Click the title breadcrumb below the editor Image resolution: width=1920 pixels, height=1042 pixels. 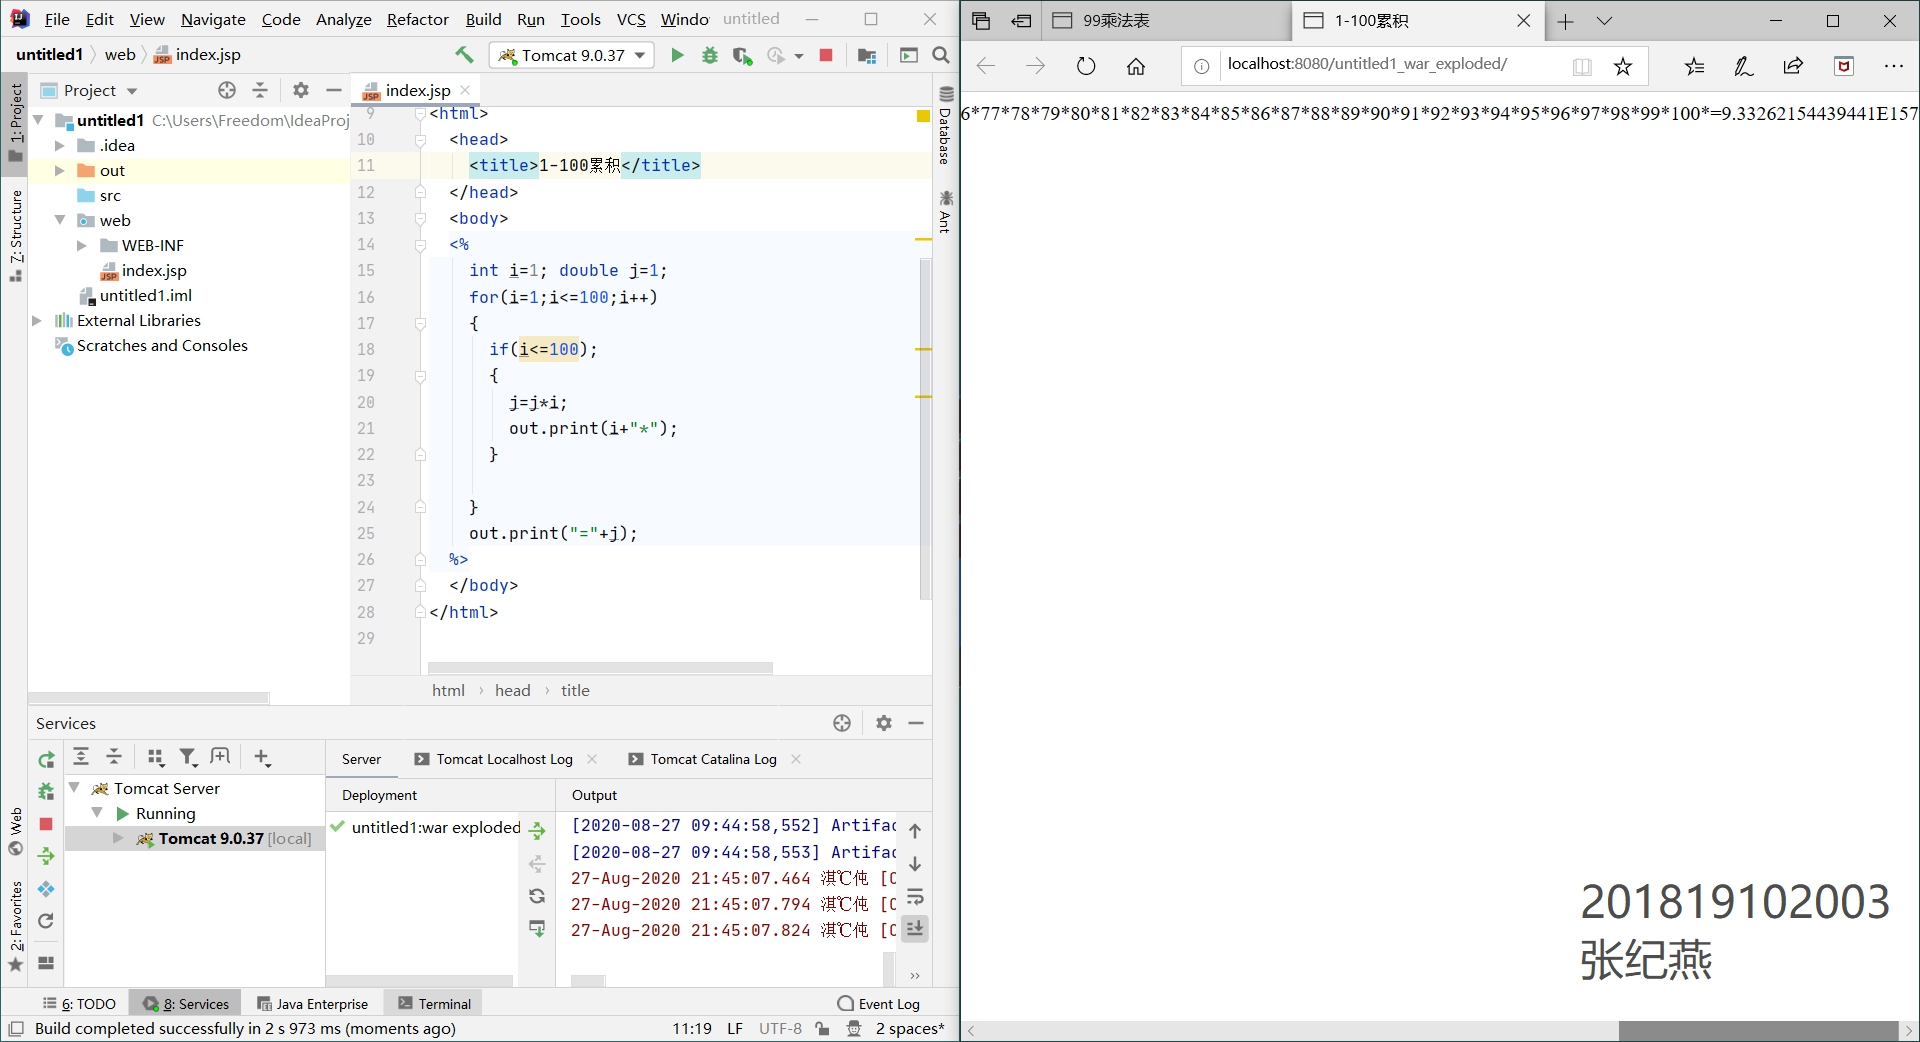tap(575, 690)
